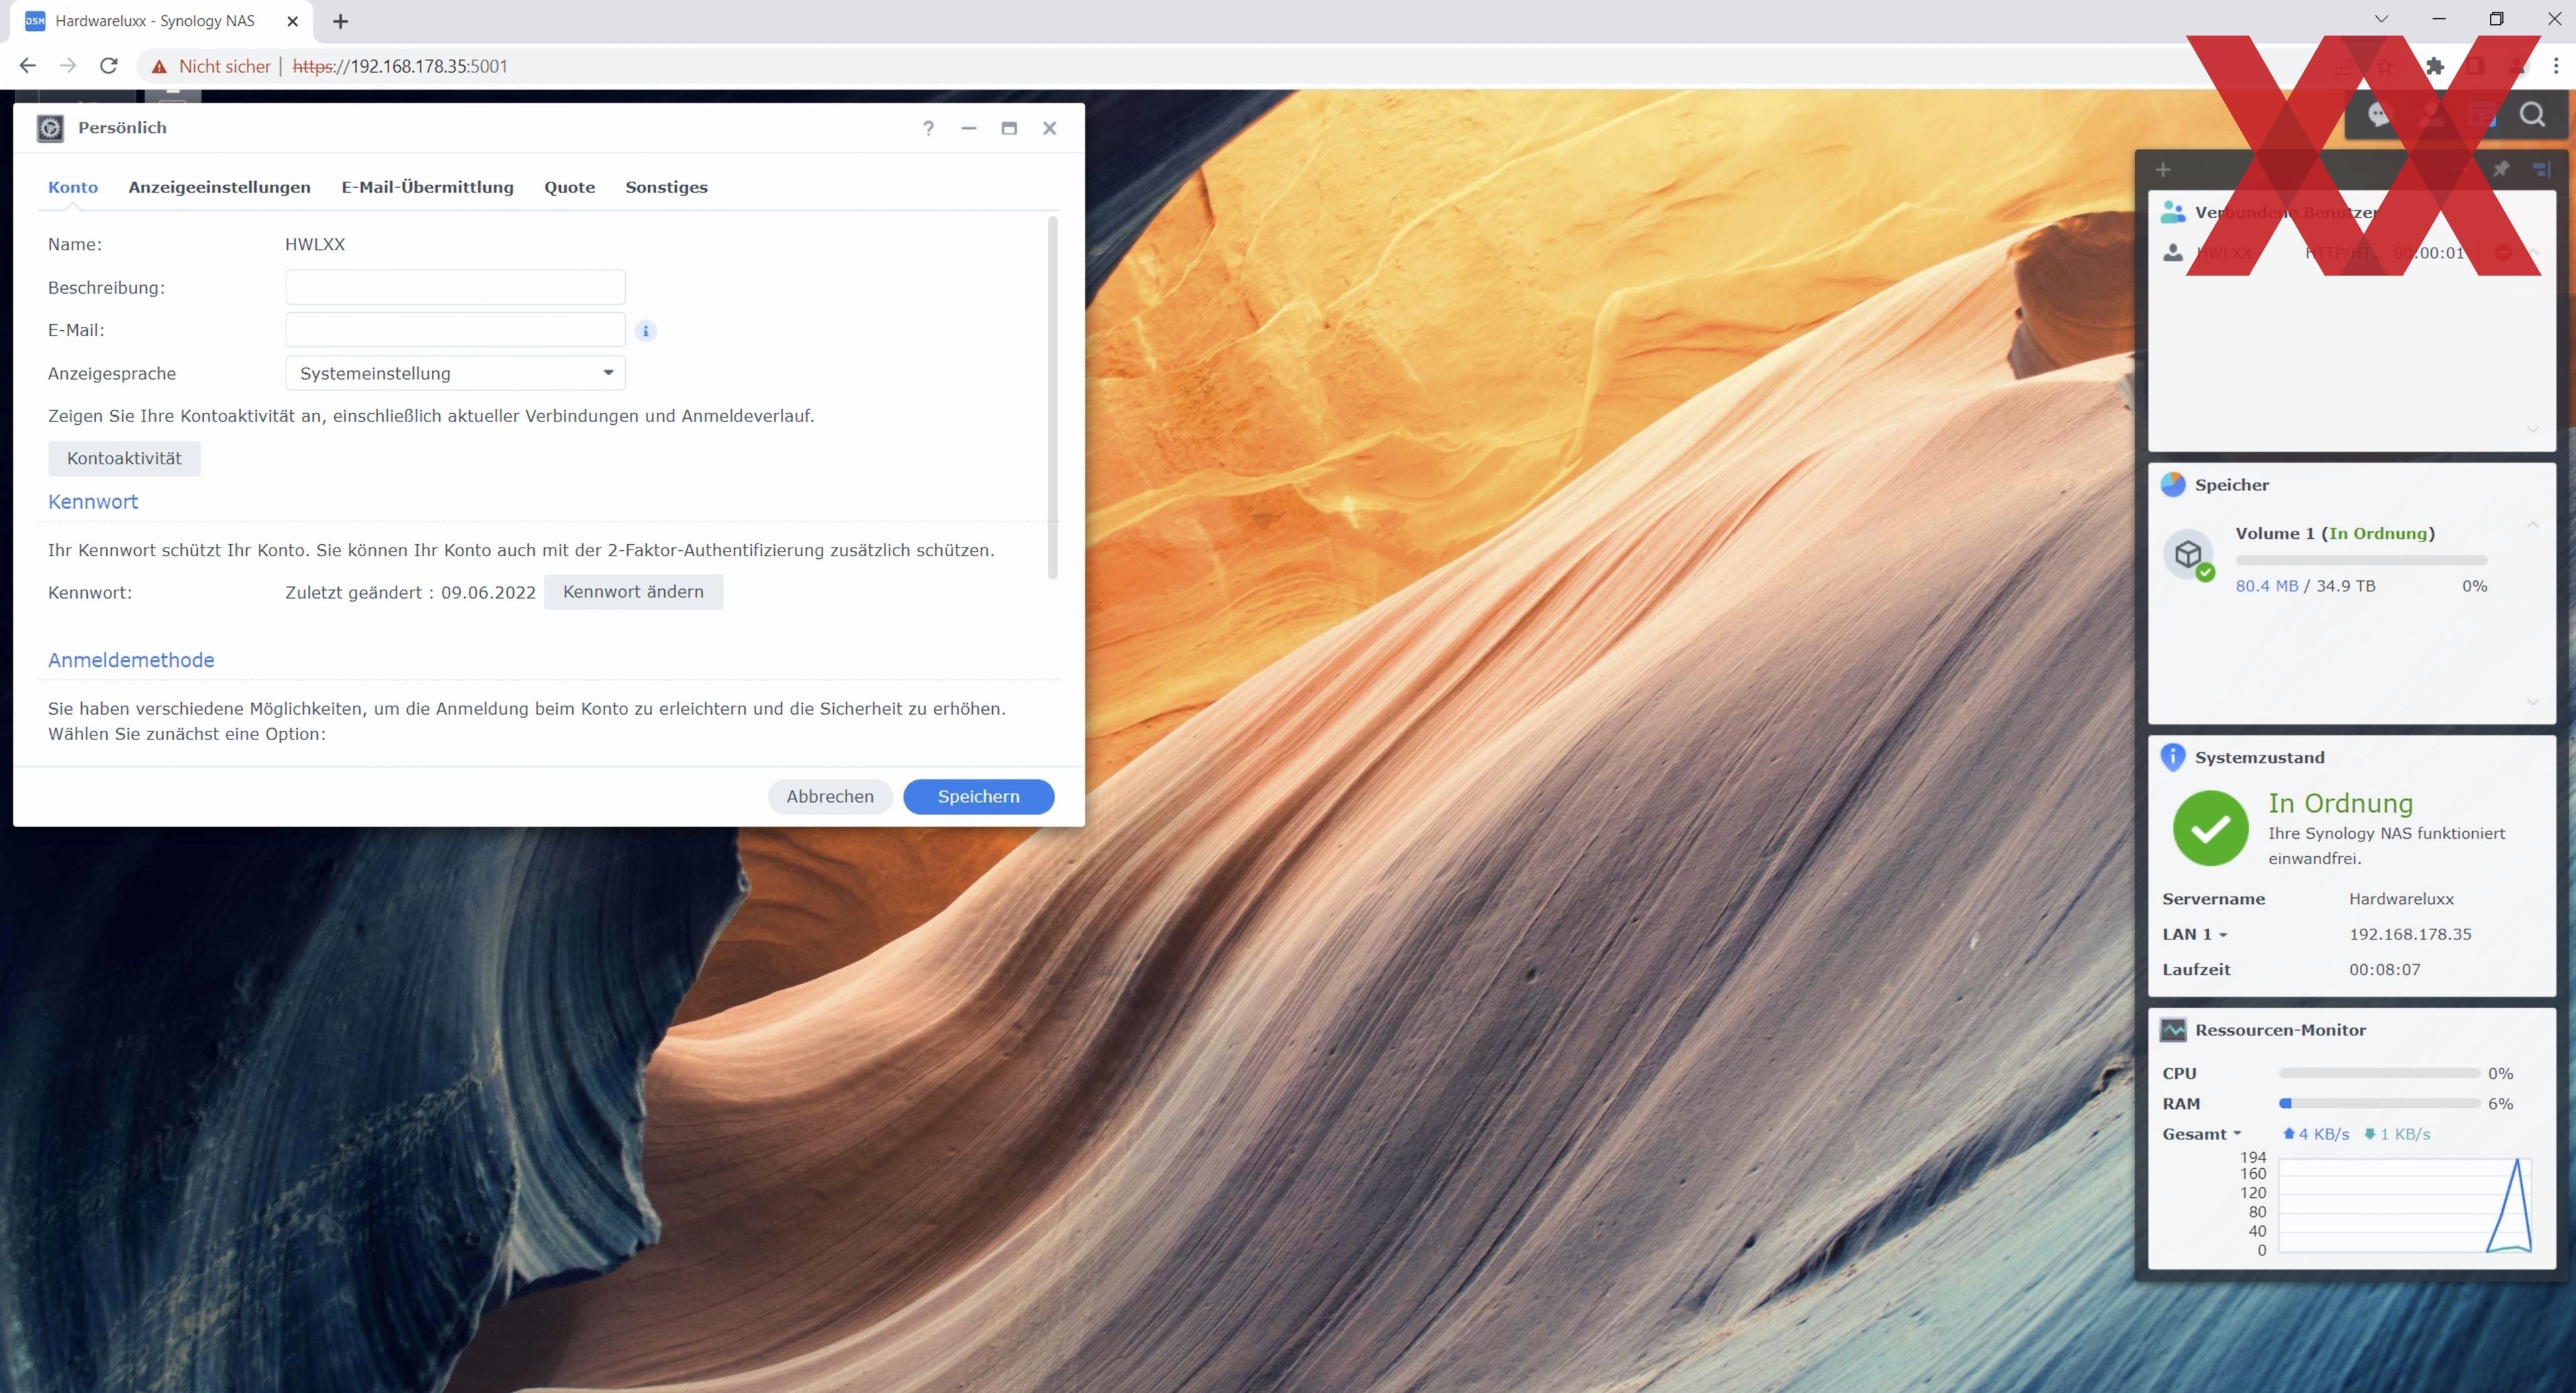The width and height of the screenshot is (2576, 1393).
Task: Click the Persönlich dialog vertical scrollbar
Action: 1052,398
